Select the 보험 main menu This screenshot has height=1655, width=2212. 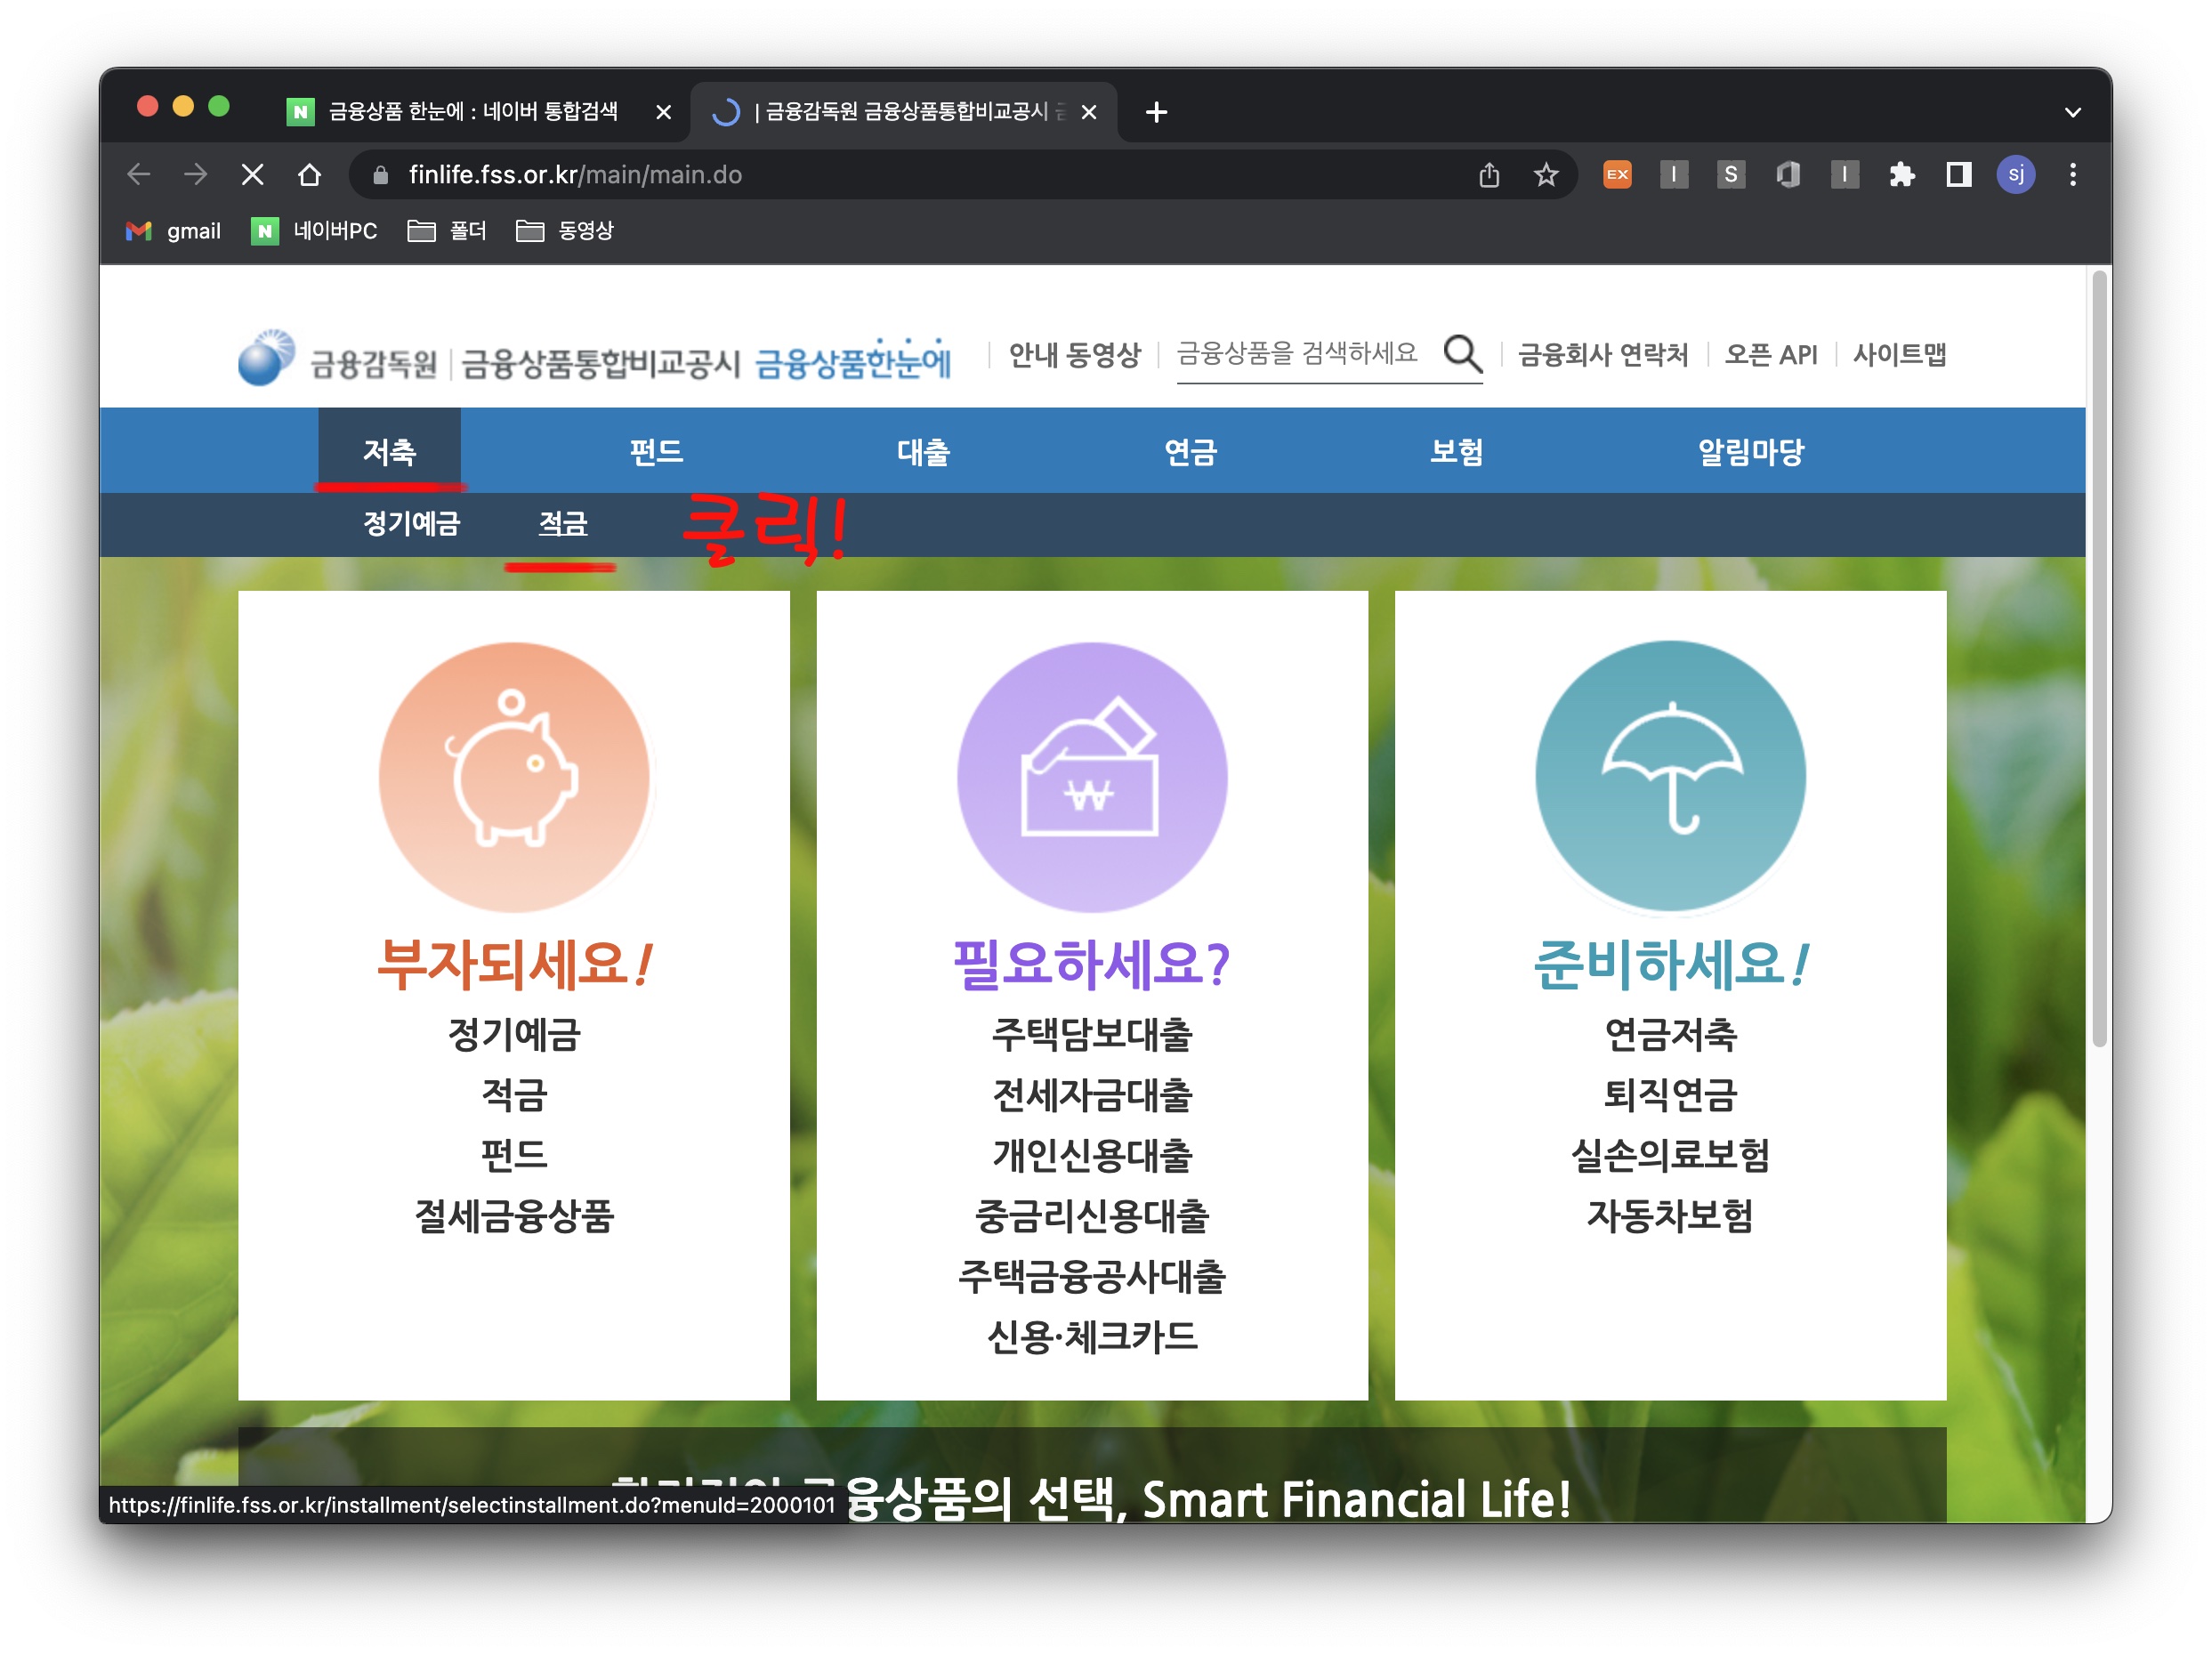[1456, 451]
